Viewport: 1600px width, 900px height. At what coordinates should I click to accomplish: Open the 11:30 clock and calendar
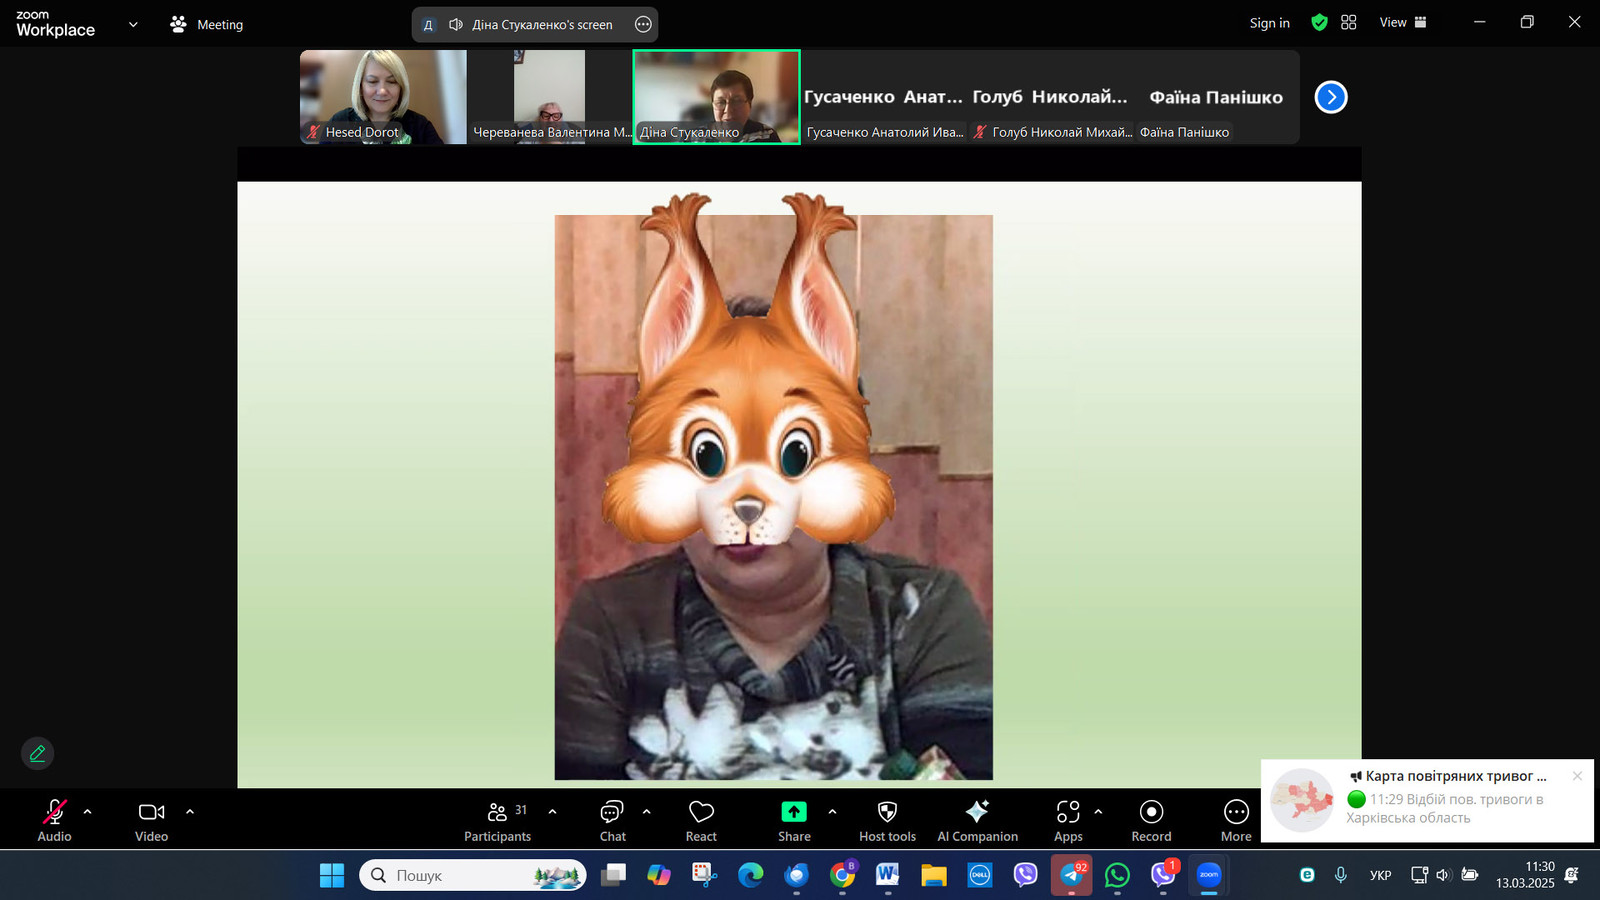click(x=1525, y=875)
